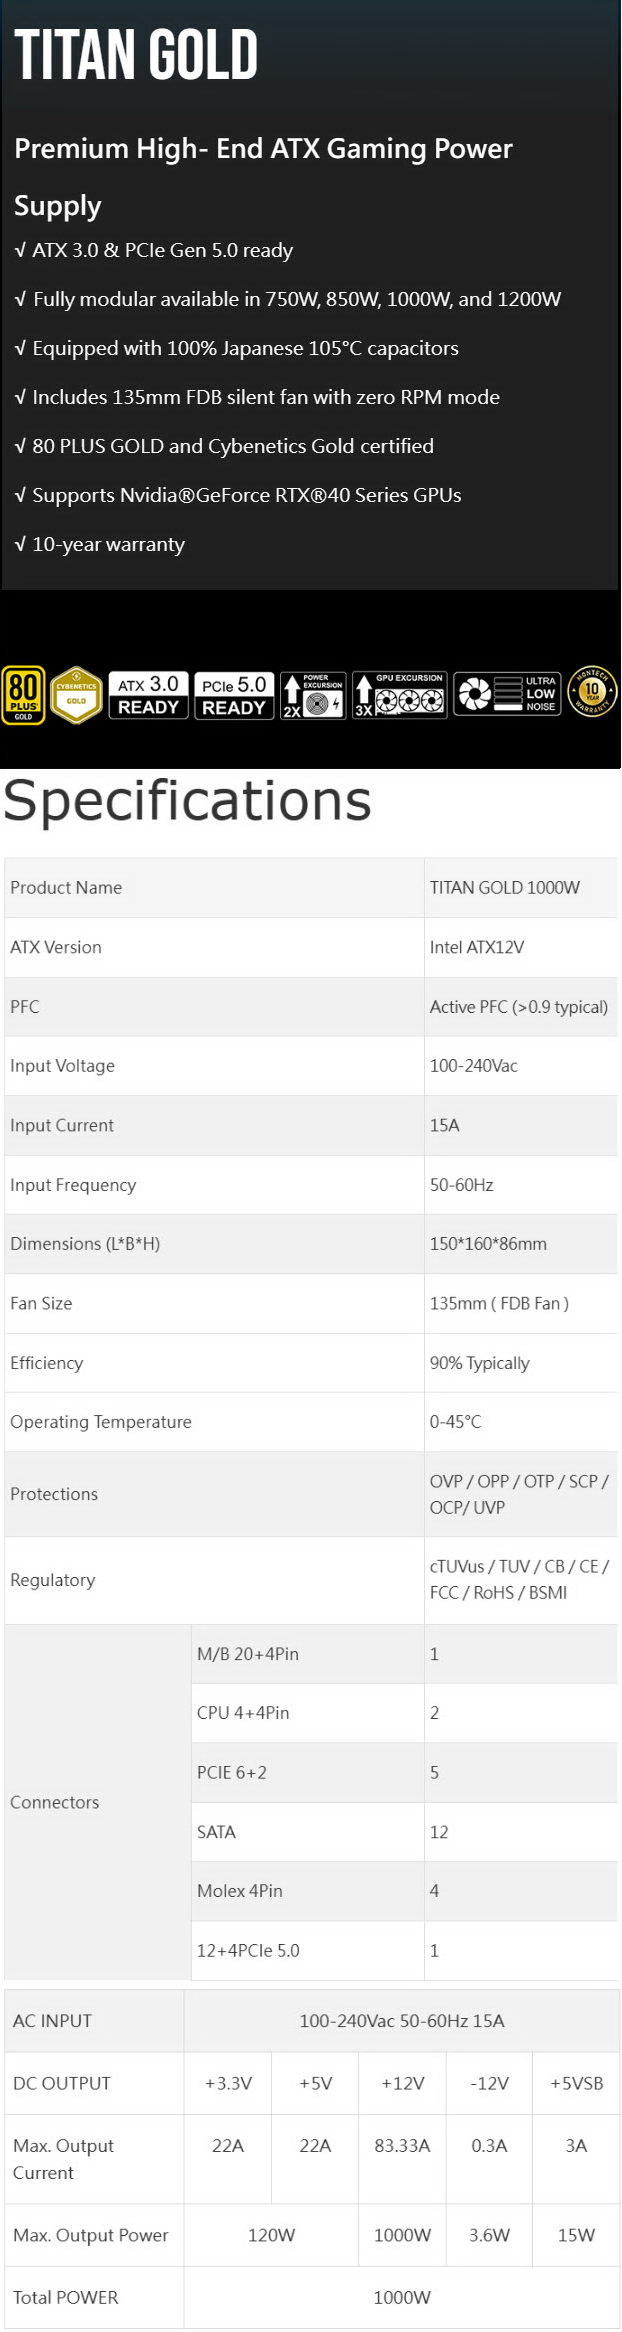Click the 80 PLUS Gold badge
Image resolution: width=622 pixels, height=2332 pixels.
click(x=23, y=695)
